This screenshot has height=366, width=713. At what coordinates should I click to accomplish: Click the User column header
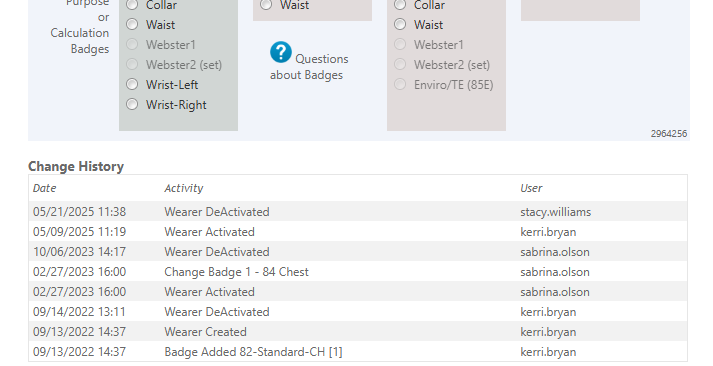coord(531,188)
